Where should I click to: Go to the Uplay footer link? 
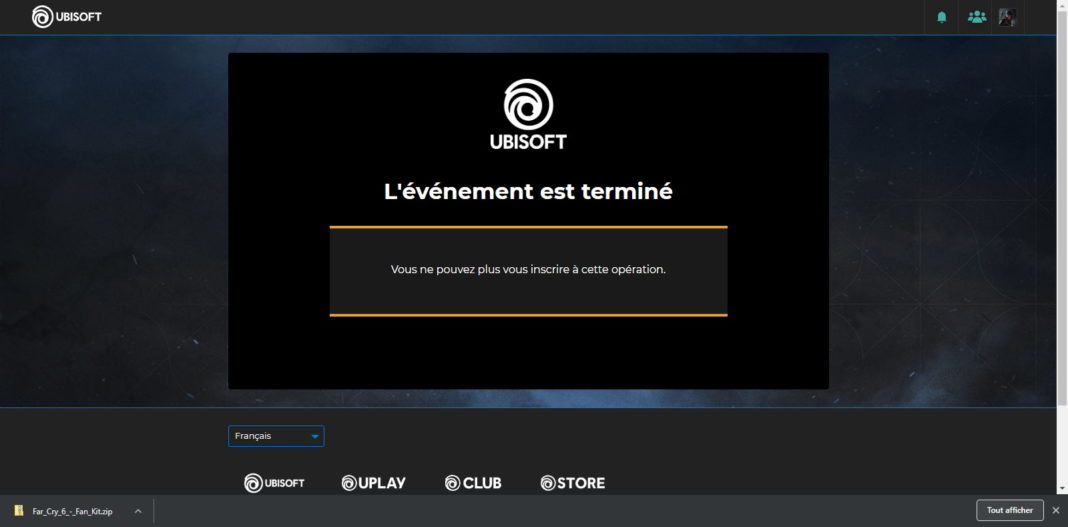tap(373, 483)
